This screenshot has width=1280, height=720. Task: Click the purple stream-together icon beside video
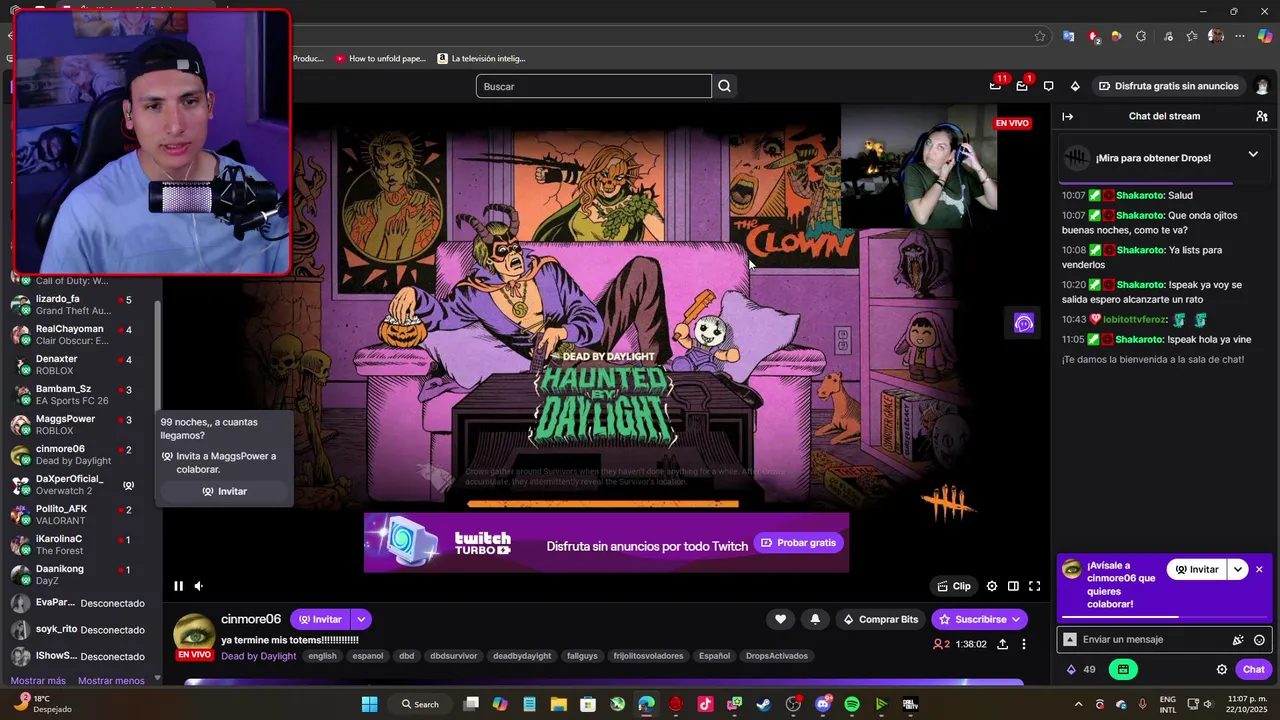tap(1024, 323)
